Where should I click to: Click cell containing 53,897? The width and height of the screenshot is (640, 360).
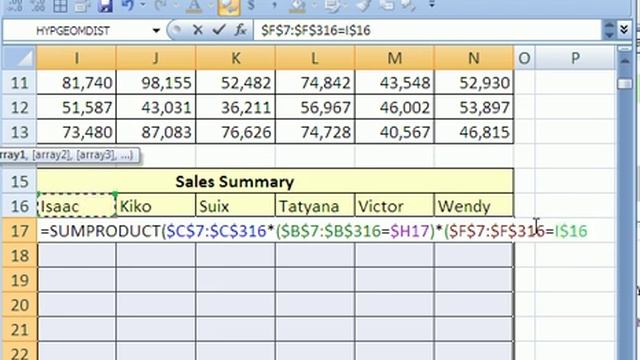[474, 107]
